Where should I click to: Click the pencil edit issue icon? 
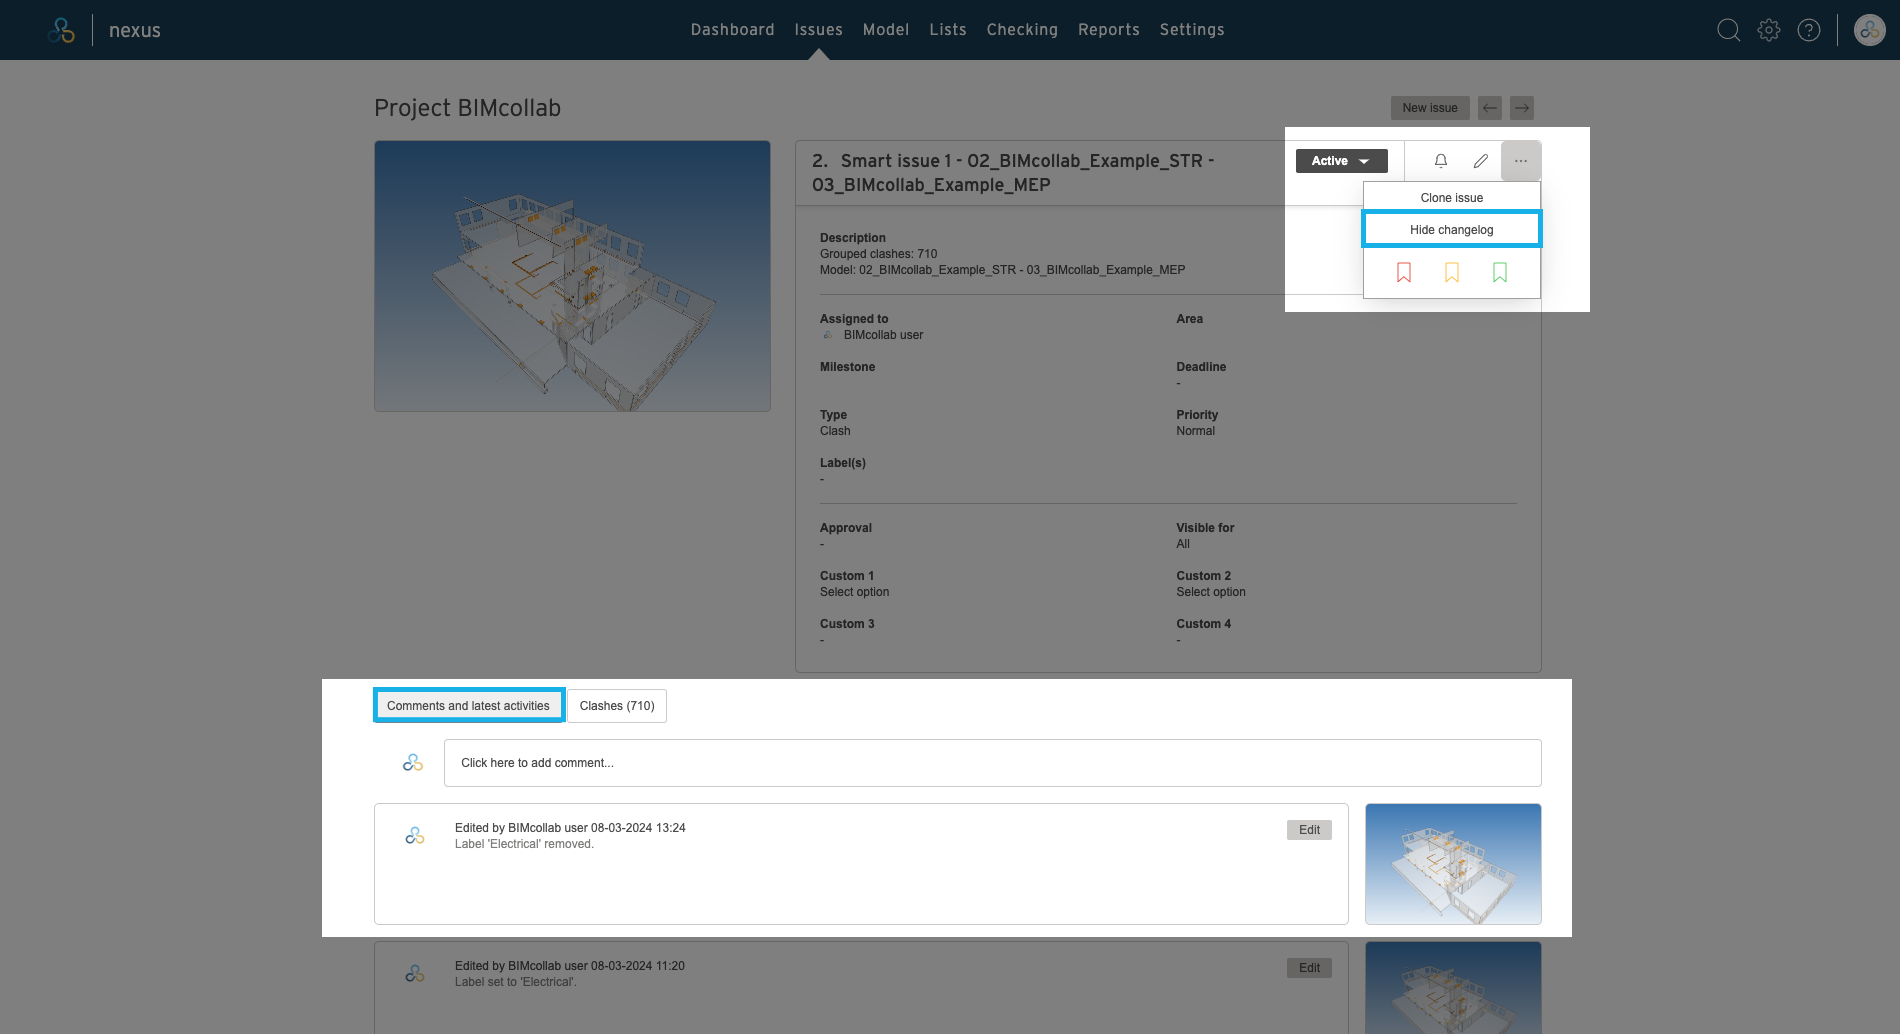pos(1481,161)
